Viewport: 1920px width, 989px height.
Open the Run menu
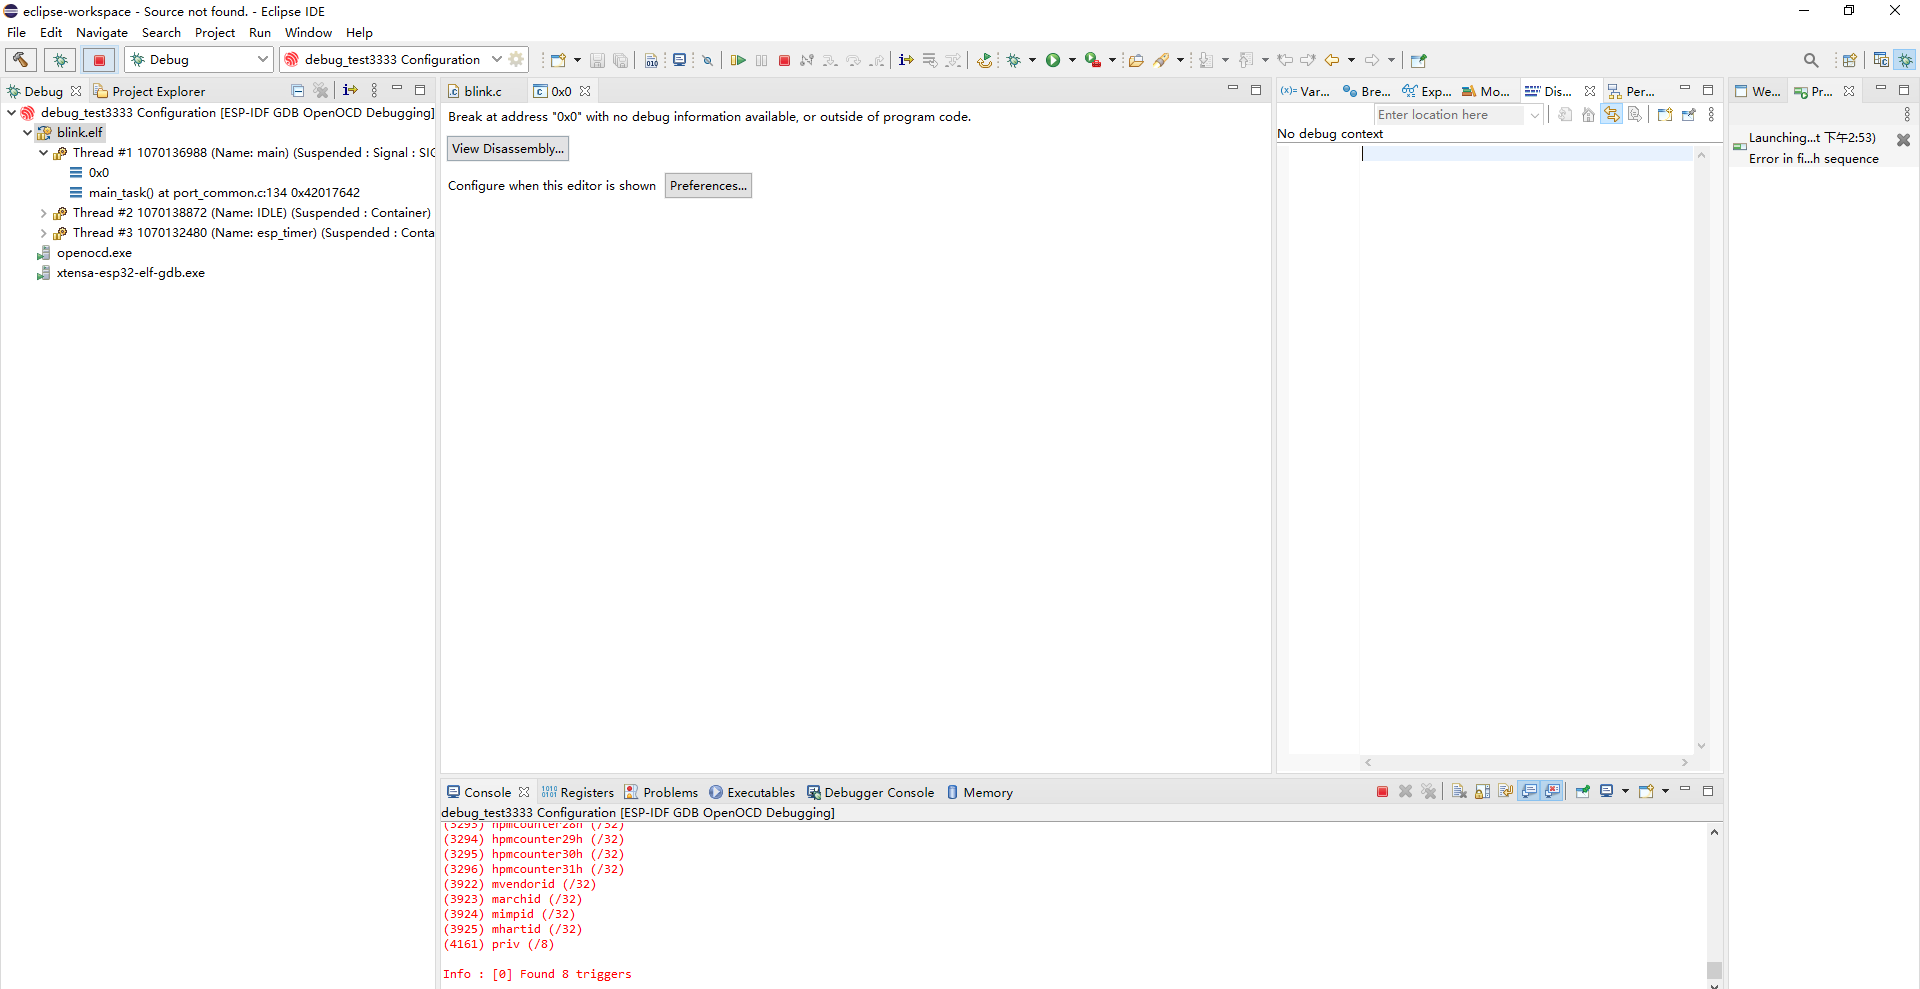pos(260,33)
